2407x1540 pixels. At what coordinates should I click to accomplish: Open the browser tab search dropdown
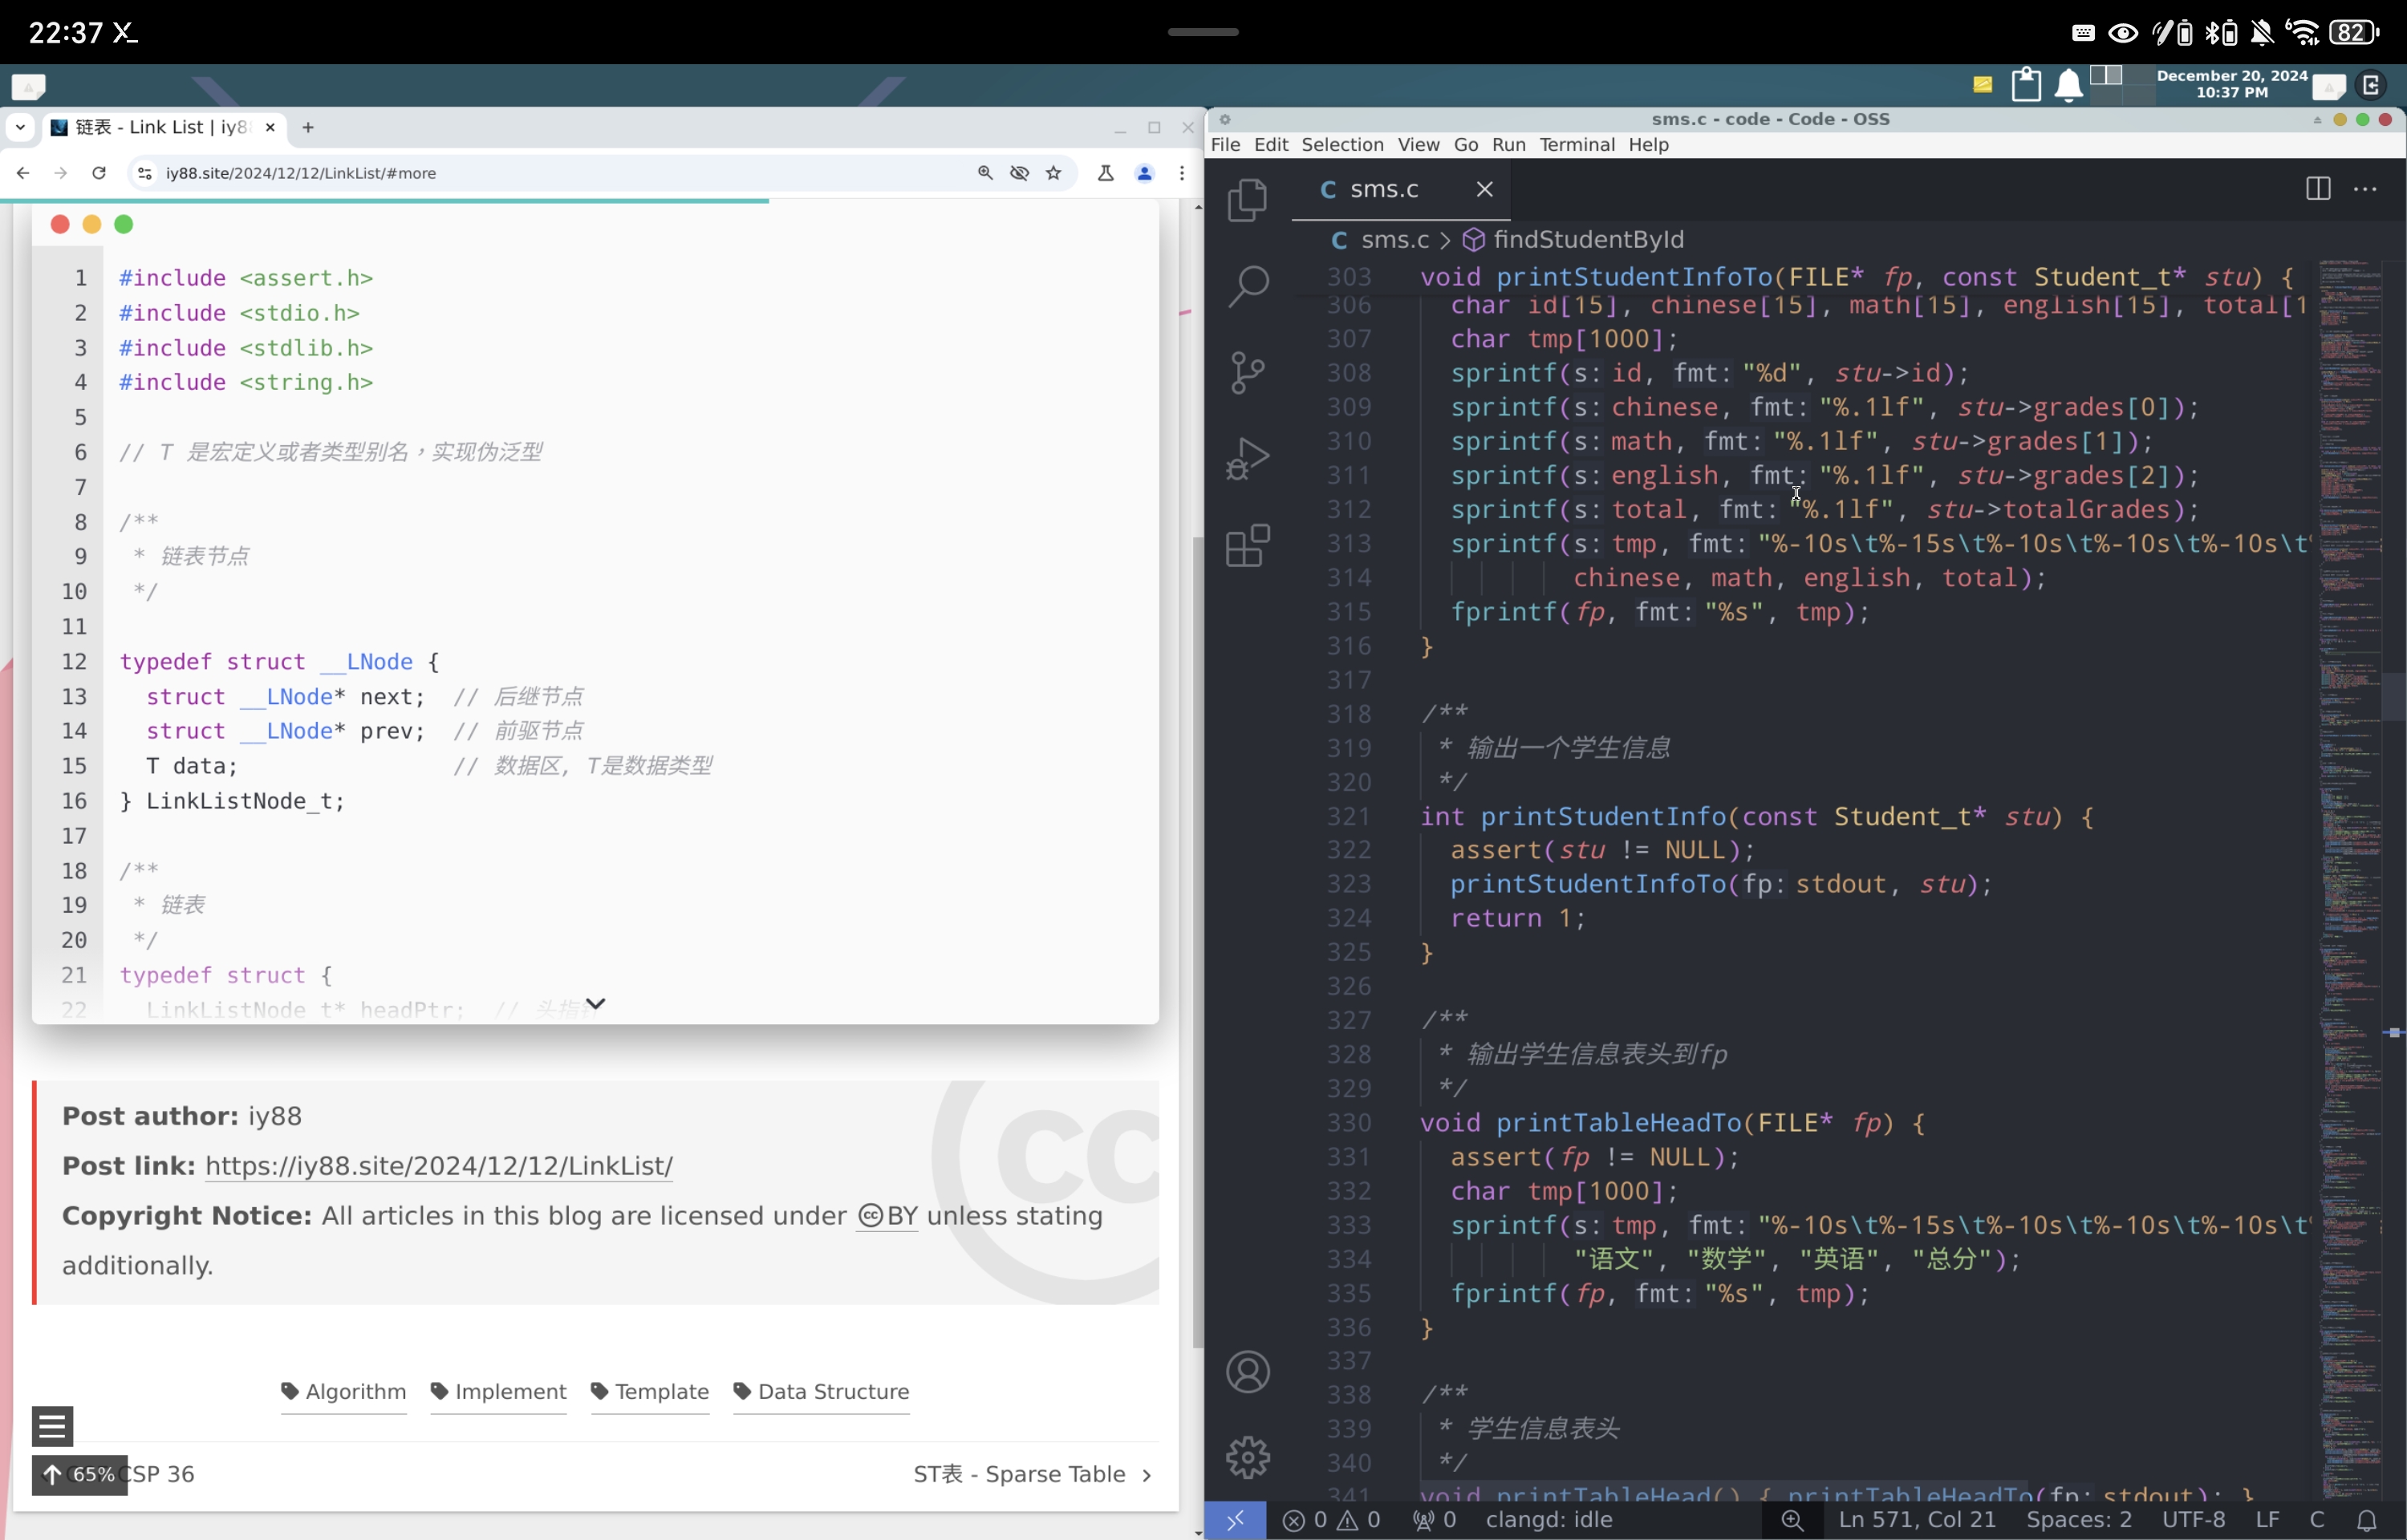point(20,127)
